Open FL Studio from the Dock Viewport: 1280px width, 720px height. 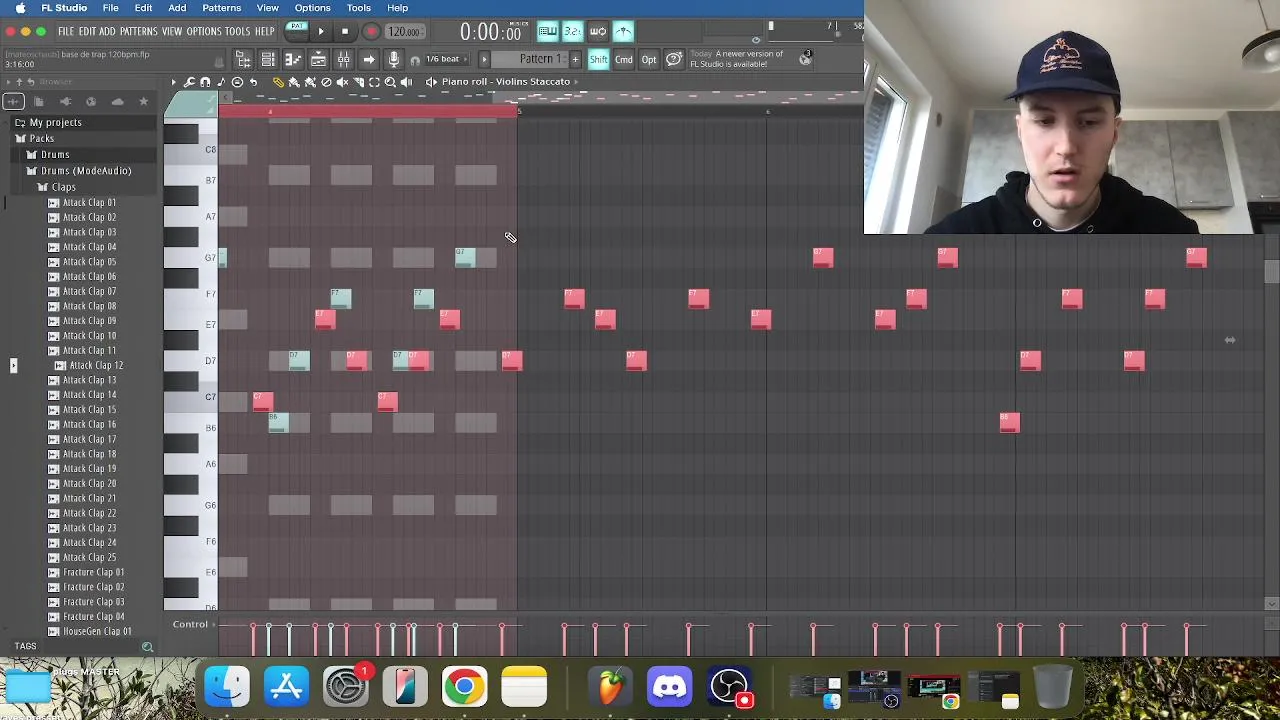[x=610, y=687]
